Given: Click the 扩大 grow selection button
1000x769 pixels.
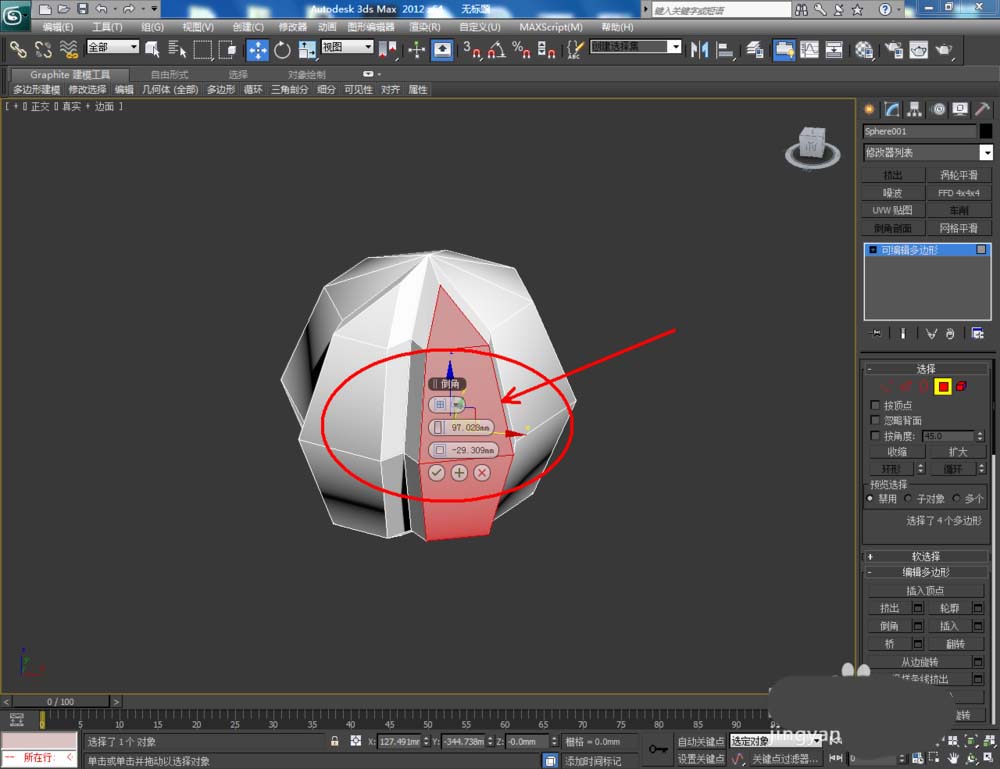Looking at the screenshot, I should tap(957, 451).
